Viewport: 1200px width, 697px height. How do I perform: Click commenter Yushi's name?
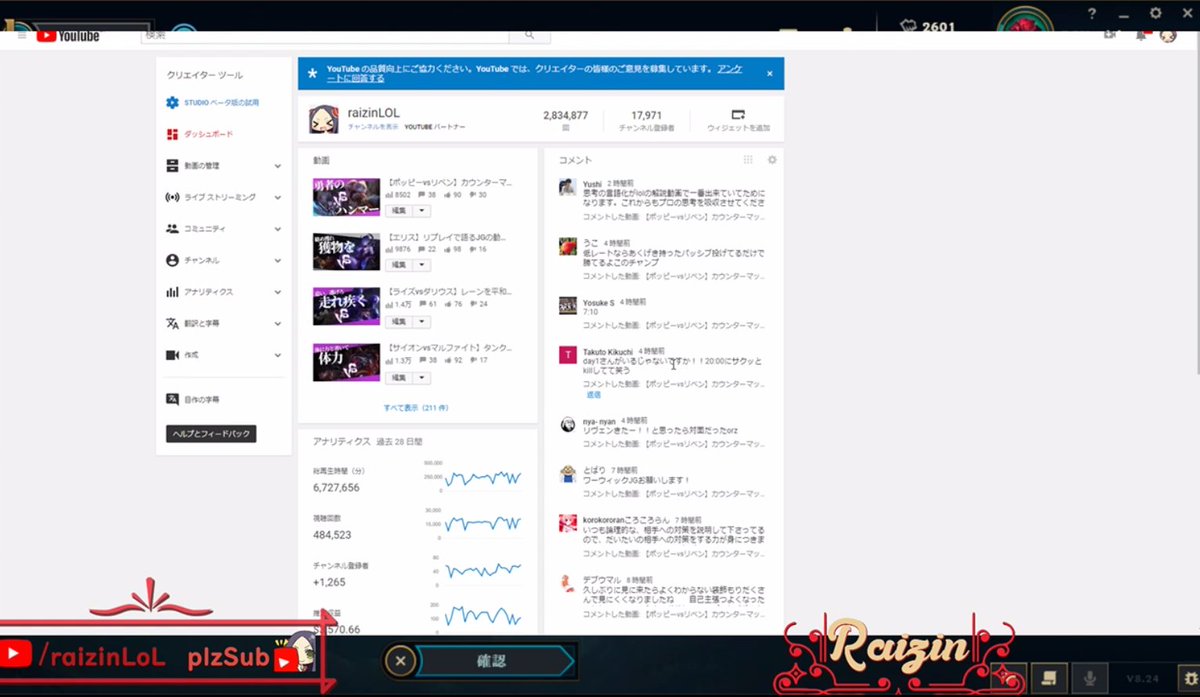click(x=592, y=184)
